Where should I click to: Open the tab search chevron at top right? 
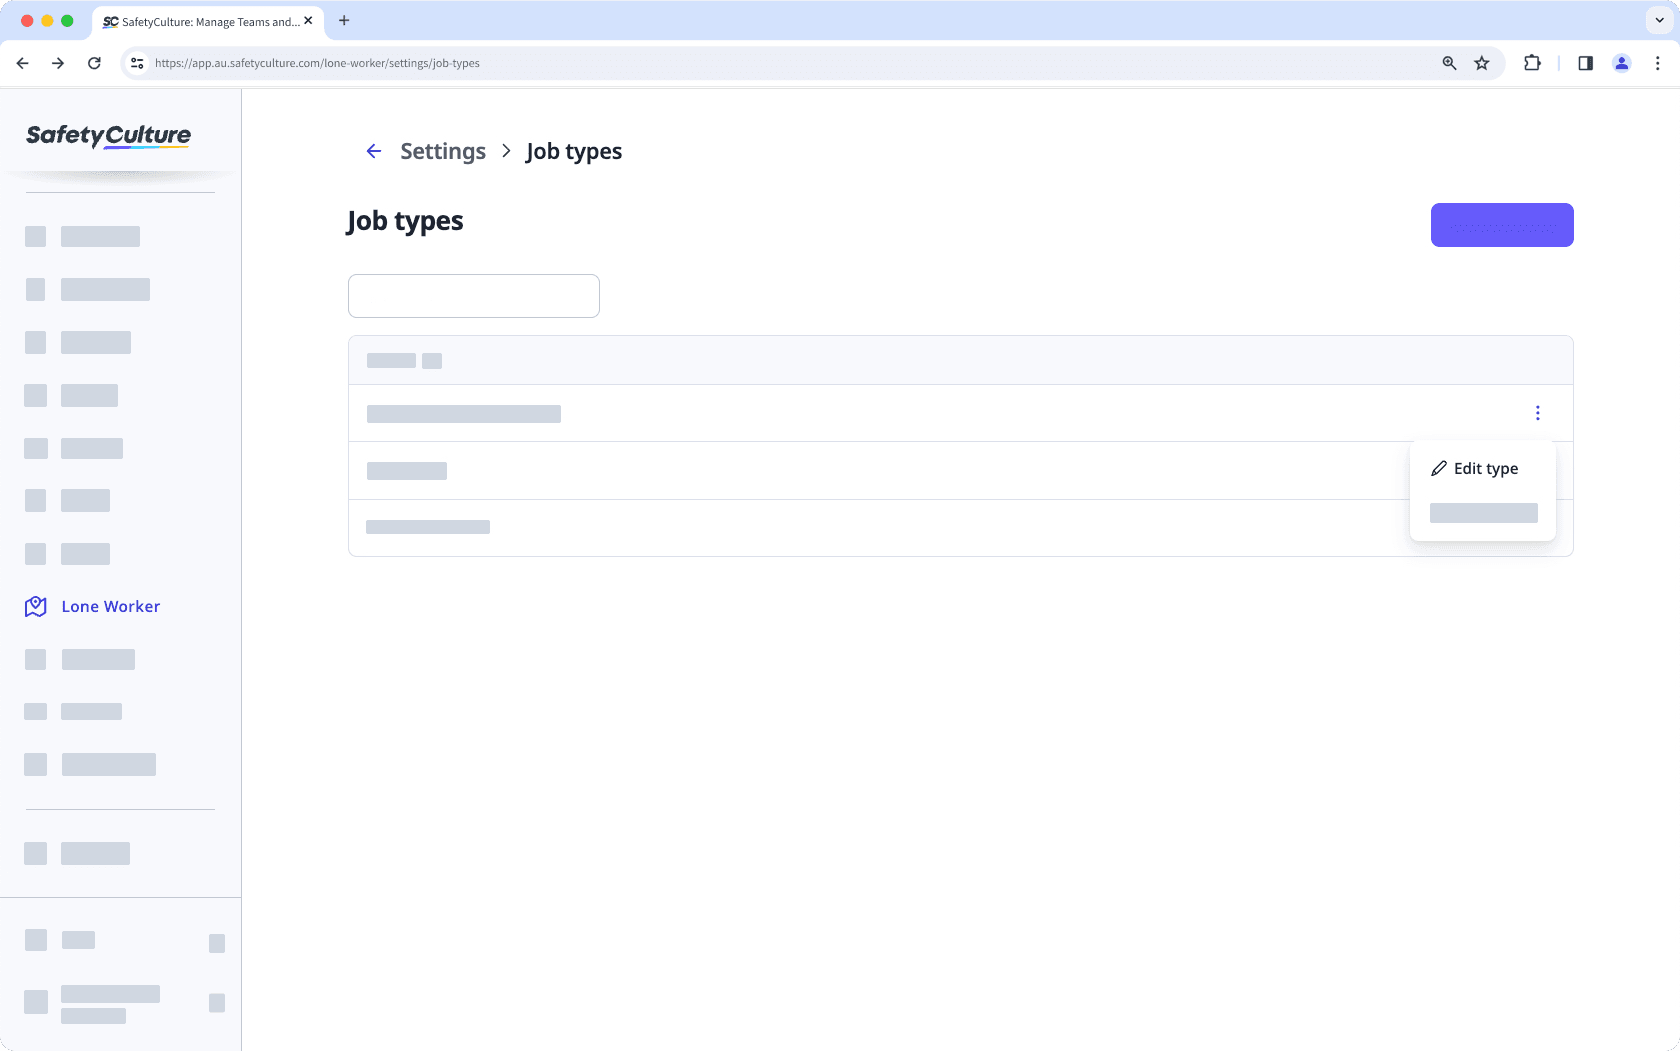(x=1657, y=21)
